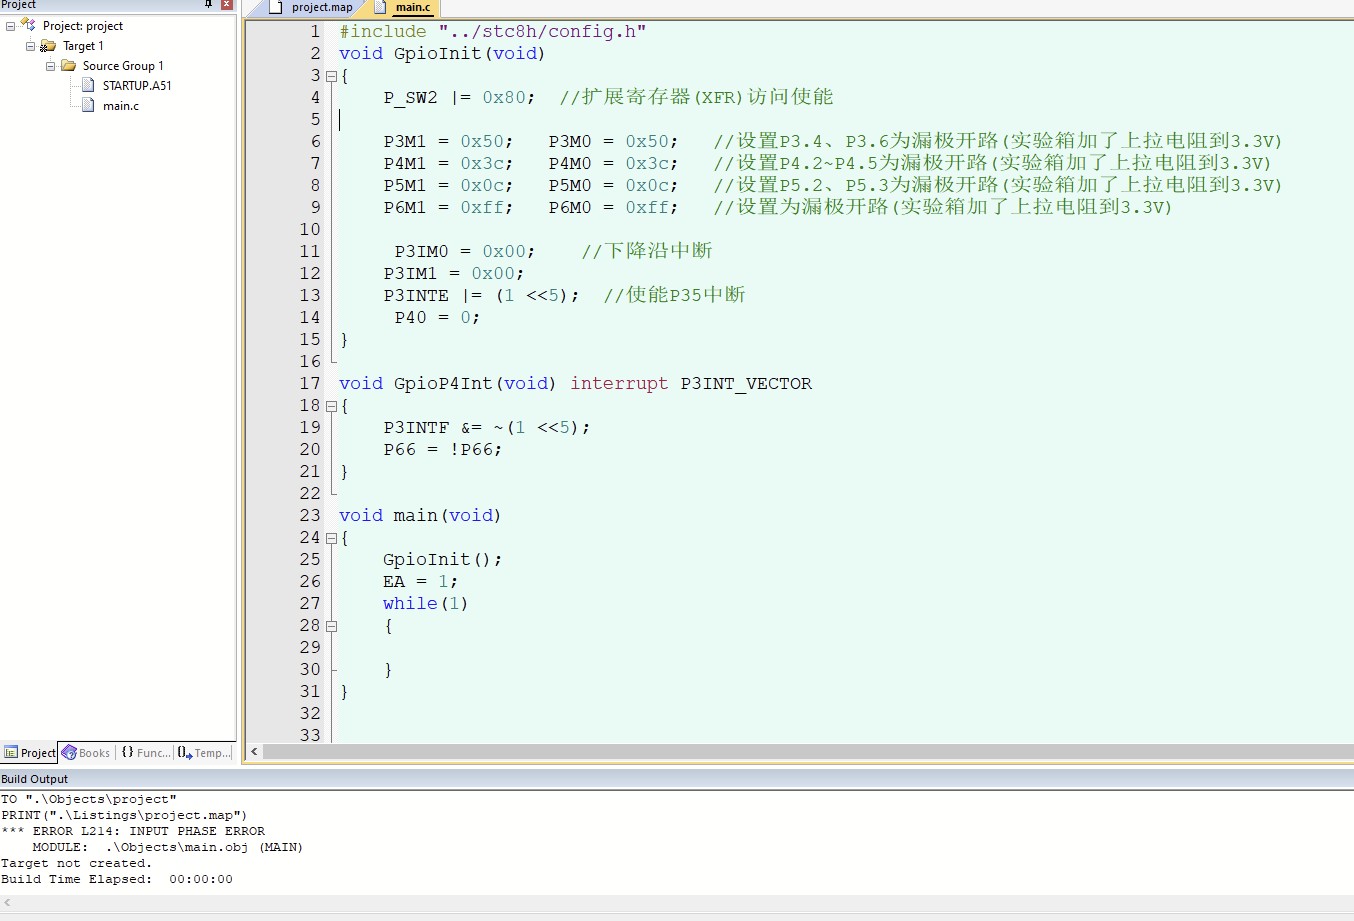The width and height of the screenshot is (1354, 921).
Task: Click the 'GpioInit();' call on line 25
Action: point(443,560)
